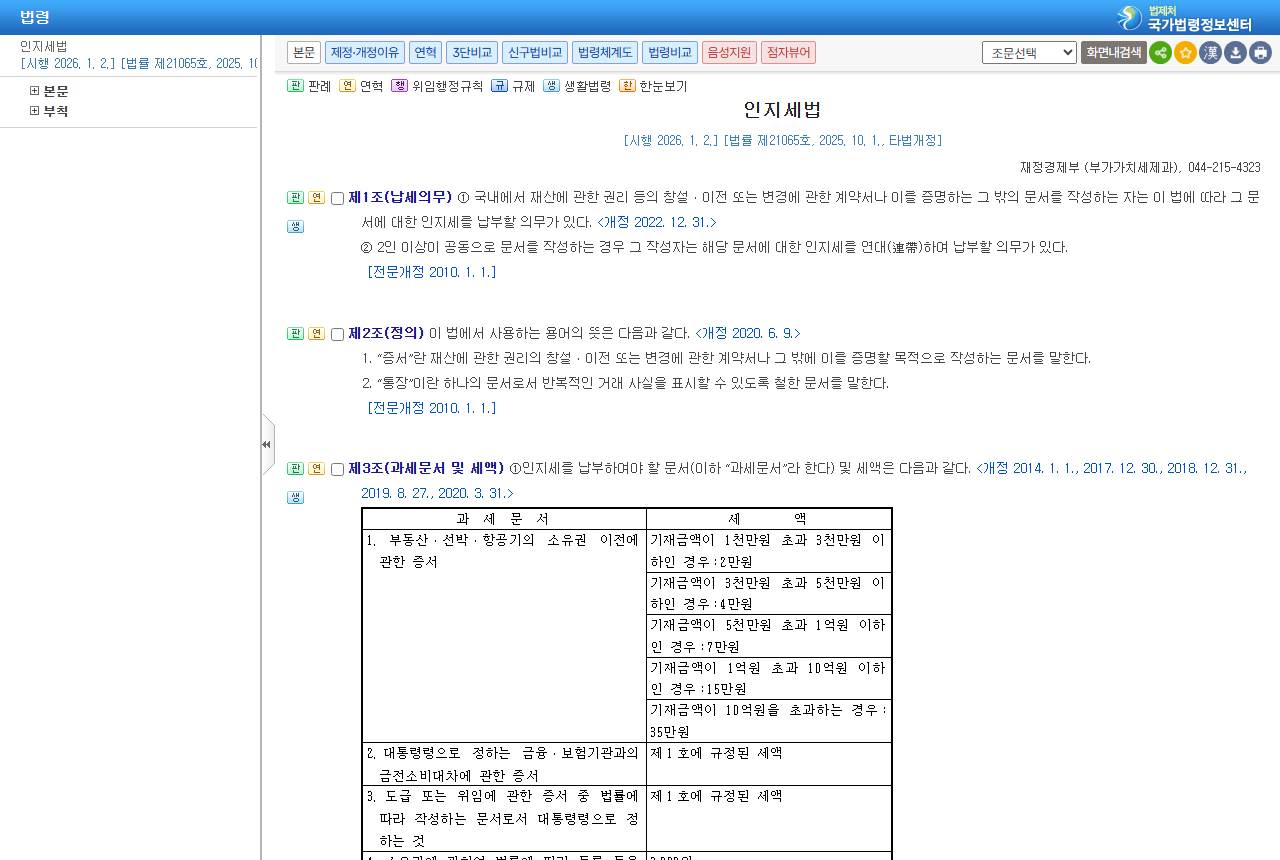Open the 신구법비교 tab
The image size is (1280, 860).
(x=535, y=52)
